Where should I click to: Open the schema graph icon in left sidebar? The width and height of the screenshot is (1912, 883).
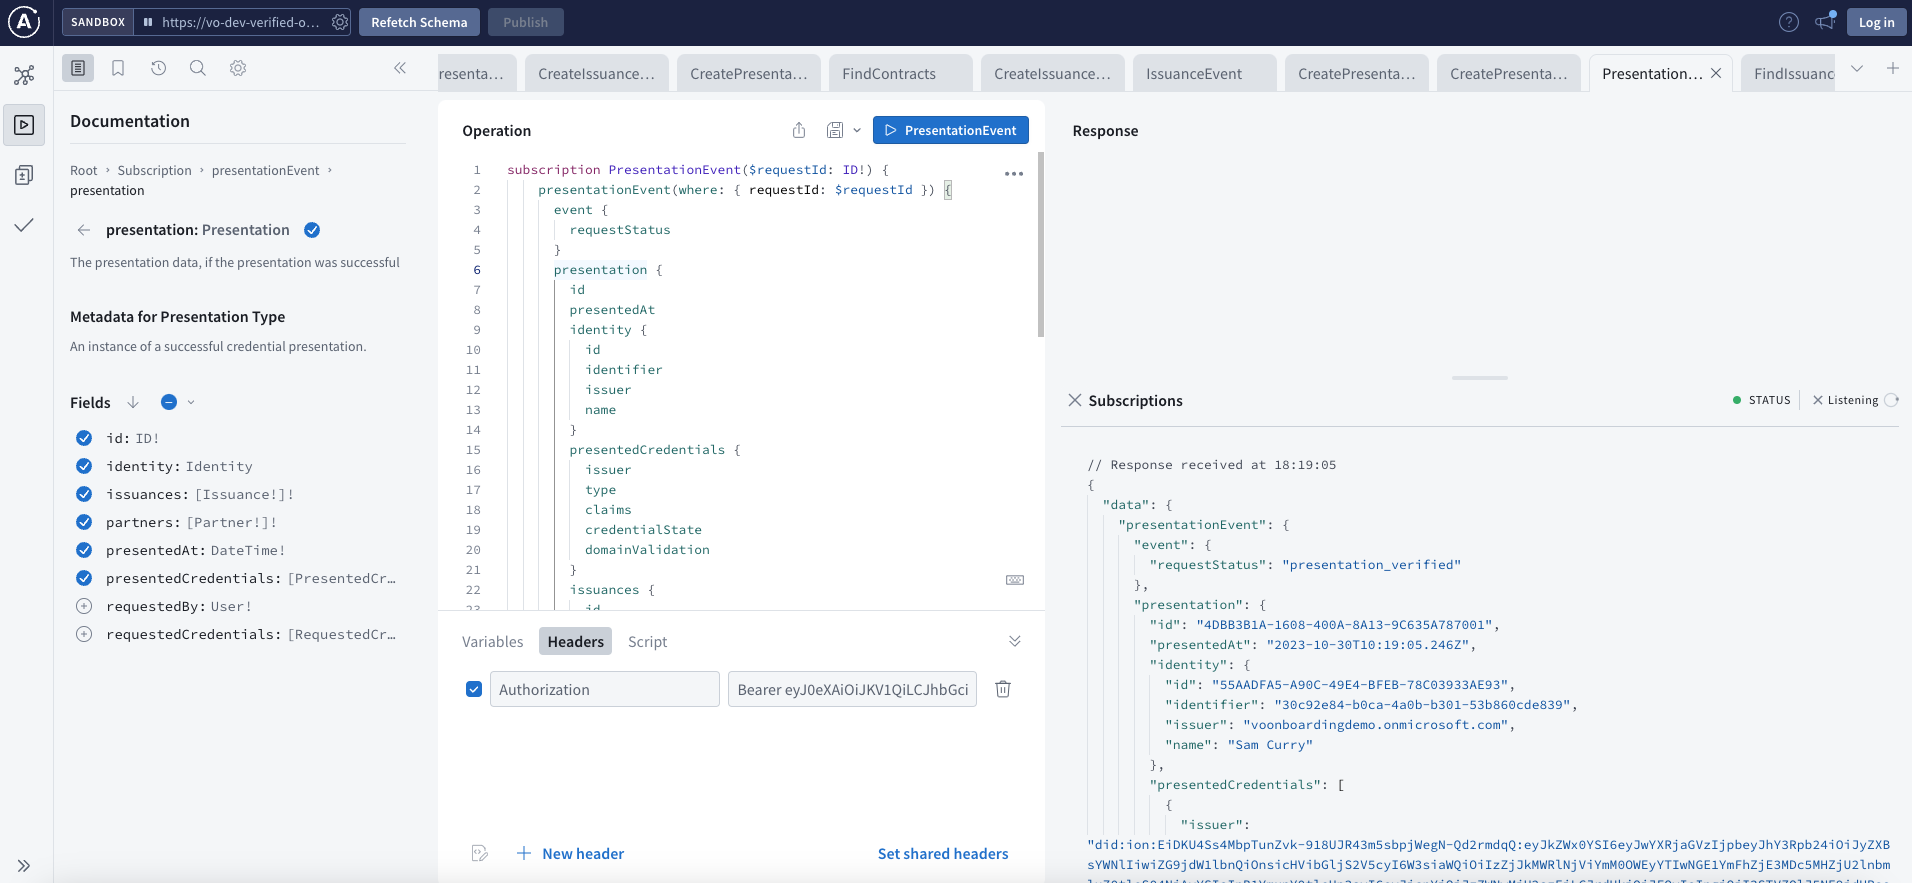tap(24, 75)
